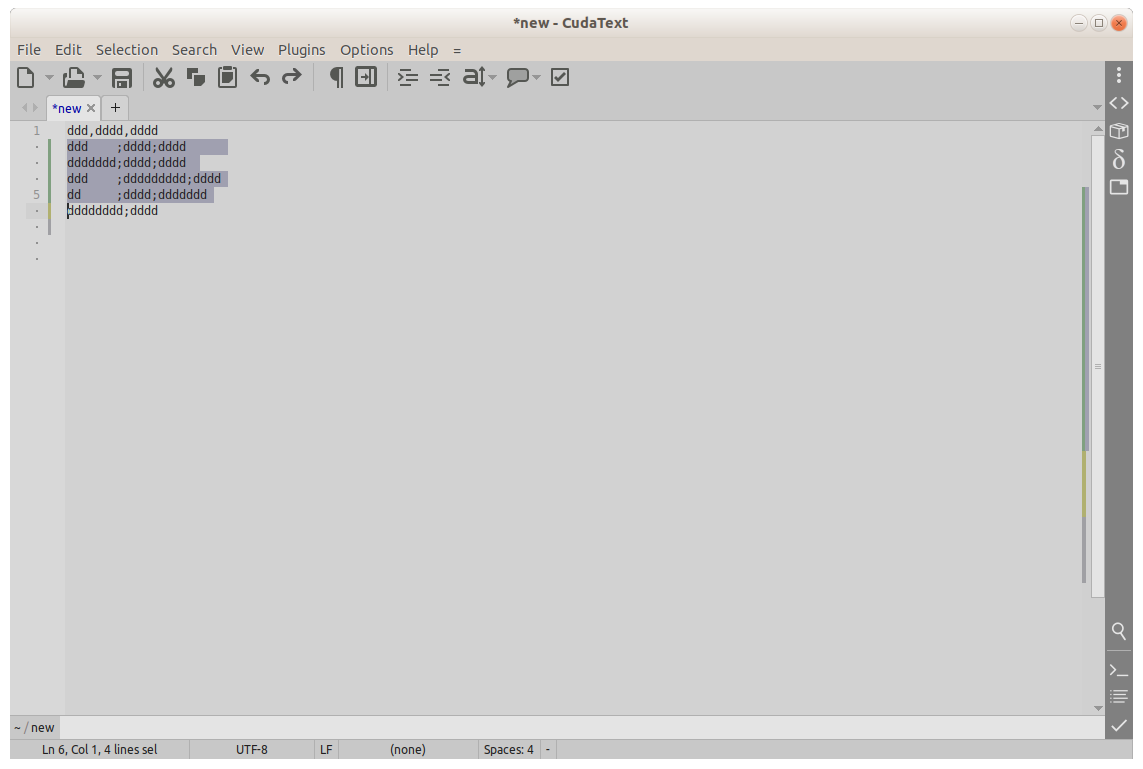This screenshot has width=1143, height=769.
Task: Toggle the minimap icon in the toolbar
Action: pos(366,77)
